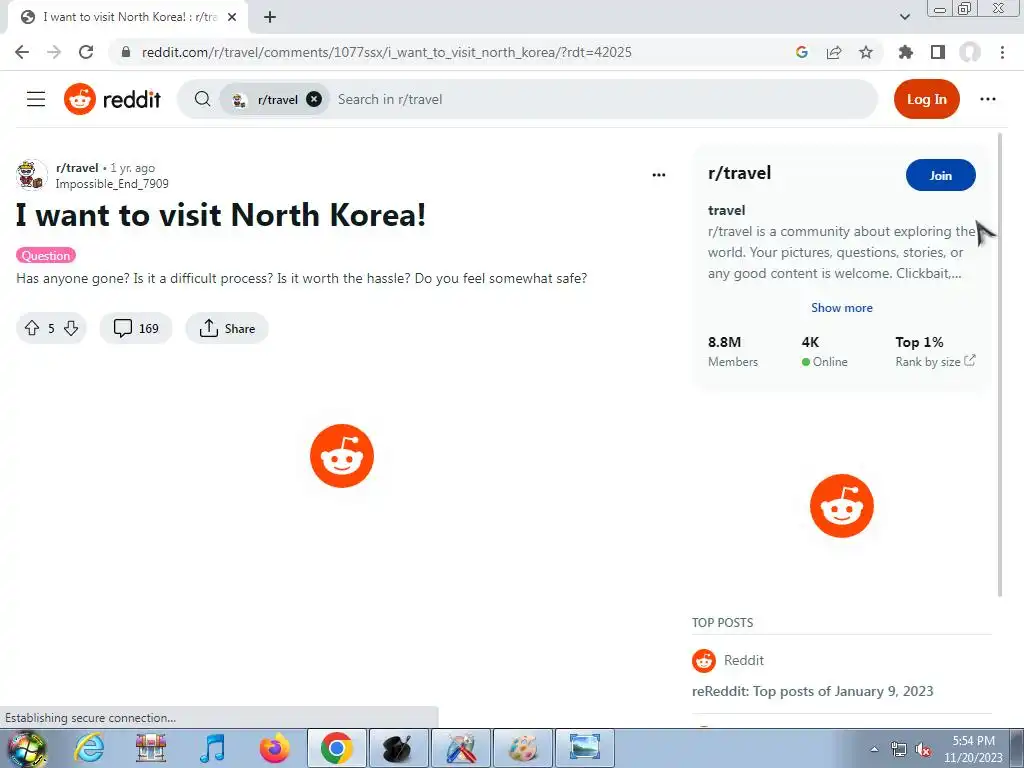1024x768 pixels.
Task: Click the Question flair tag
Action: (46, 255)
